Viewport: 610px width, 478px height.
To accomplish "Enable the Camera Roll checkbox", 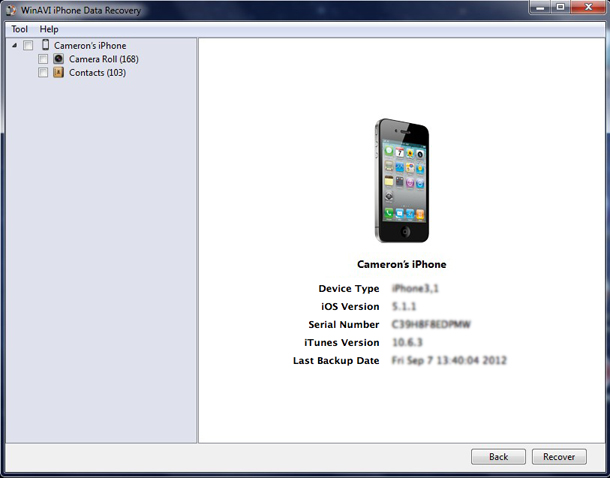I will tap(43, 59).
